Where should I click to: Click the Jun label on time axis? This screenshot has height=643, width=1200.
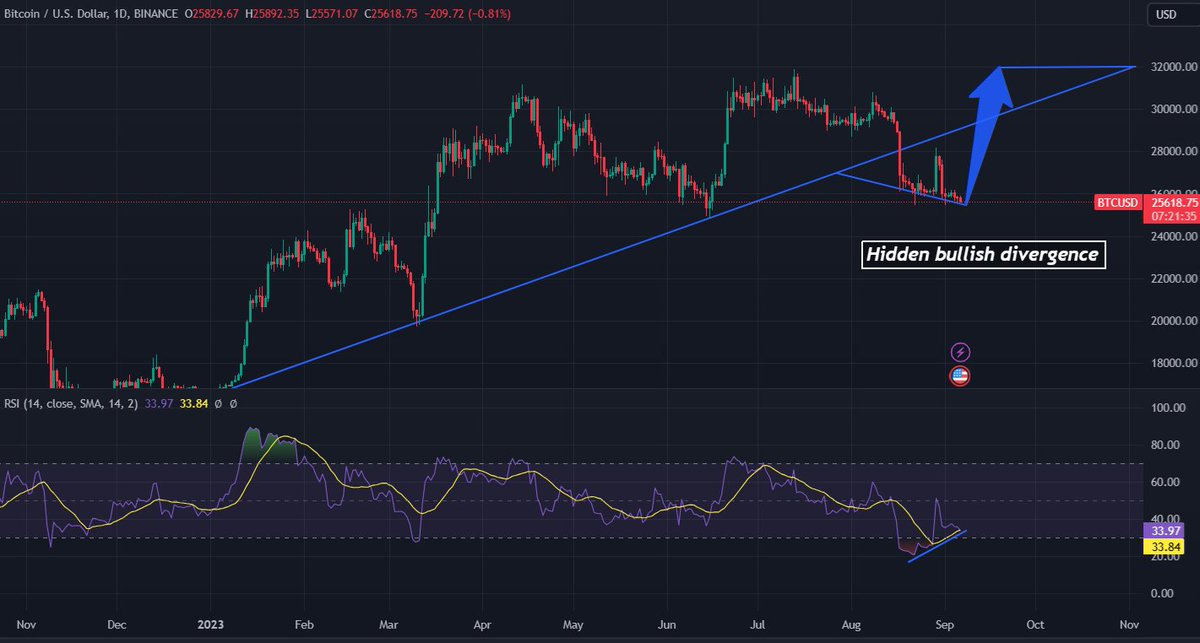tap(665, 623)
